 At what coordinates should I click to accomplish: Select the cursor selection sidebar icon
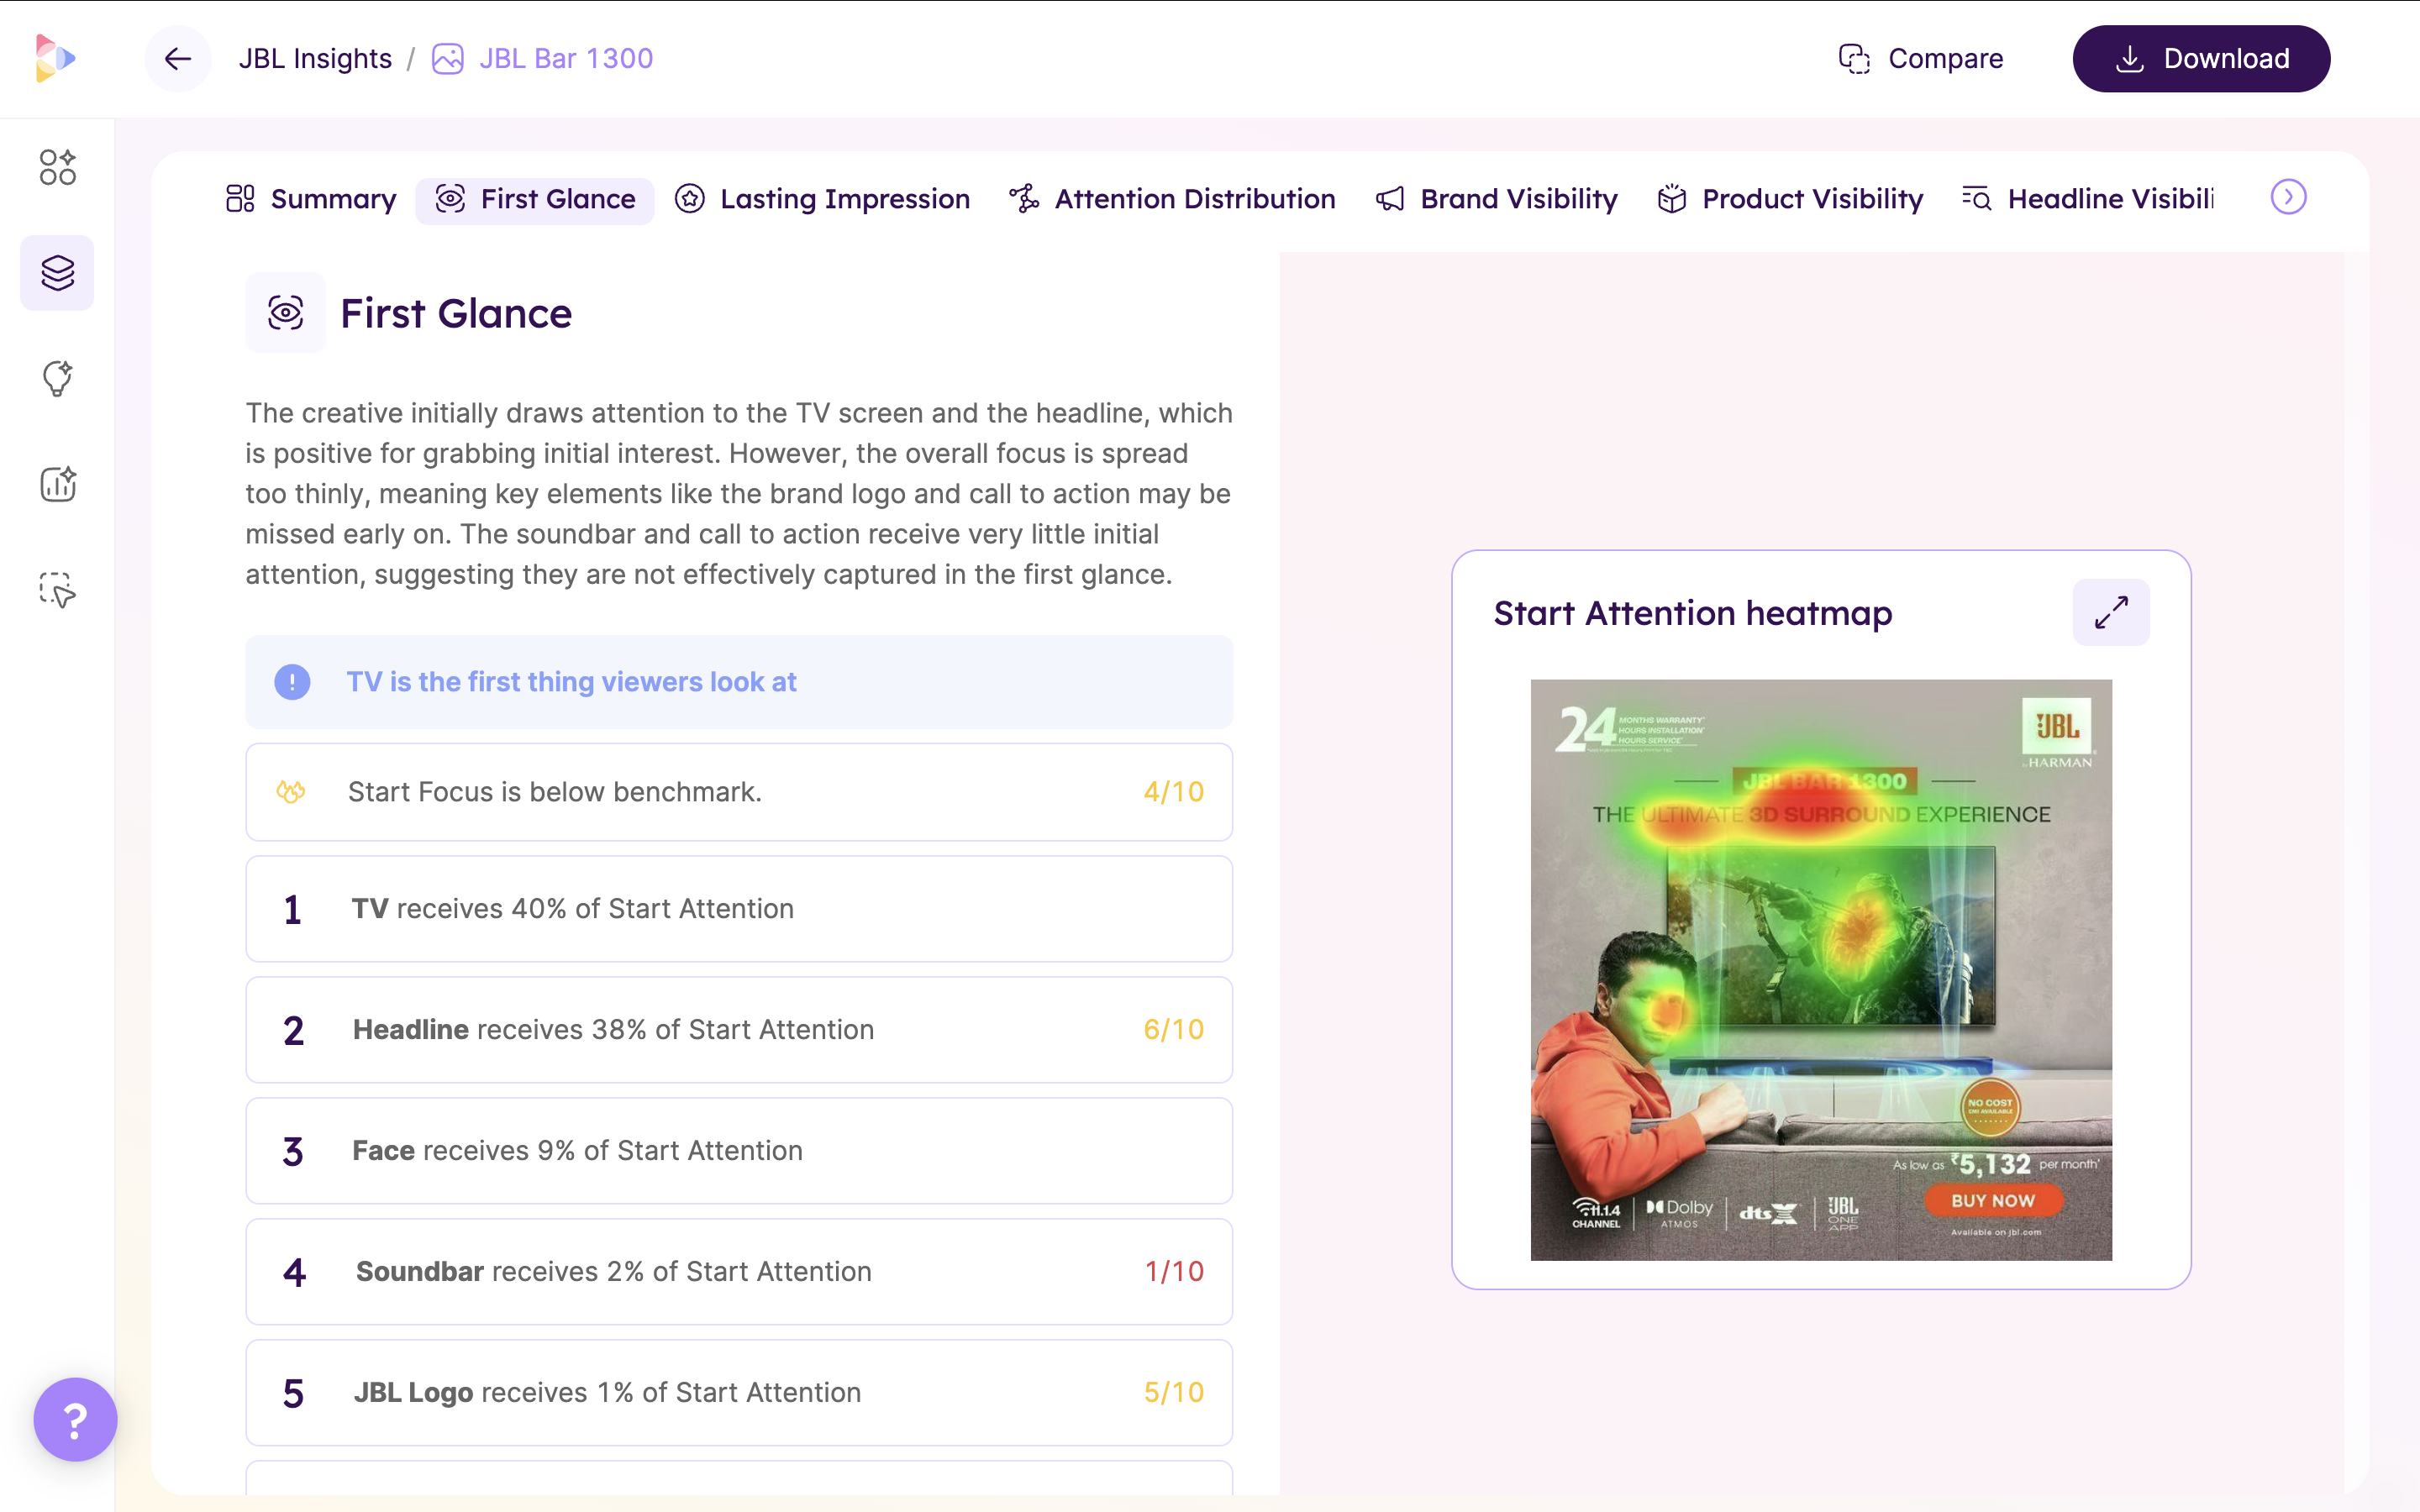57,590
